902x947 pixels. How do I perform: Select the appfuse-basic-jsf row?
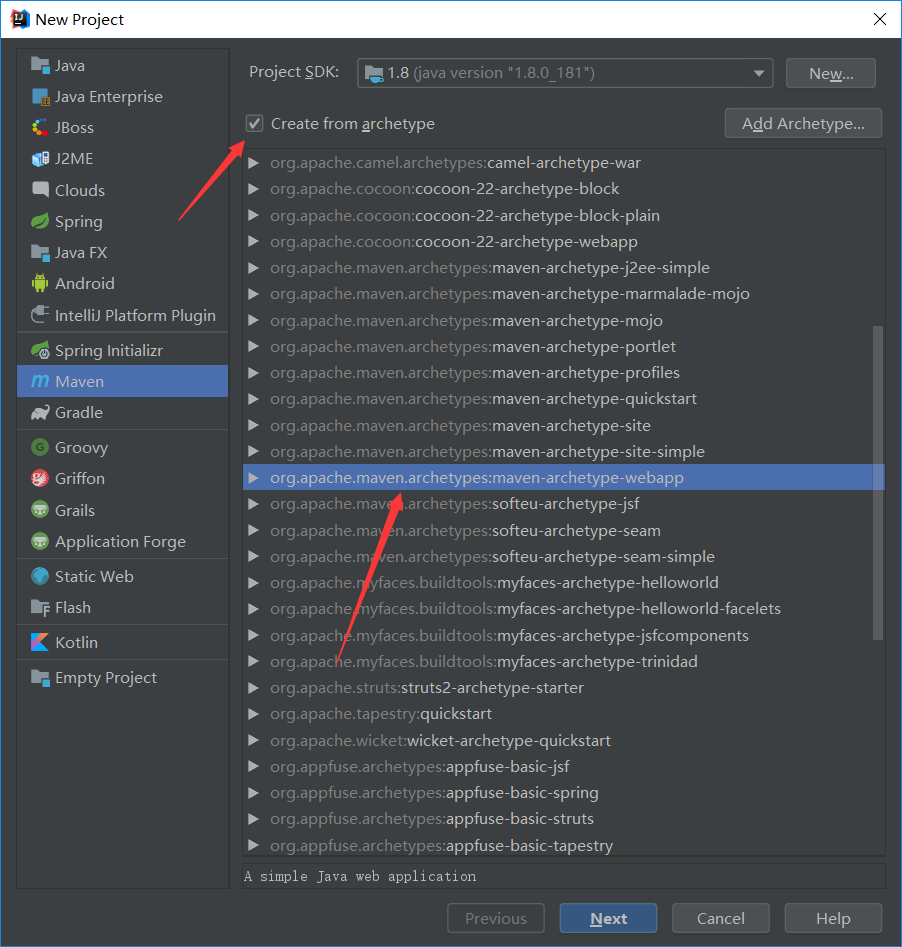pyautogui.click(x=564, y=766)
